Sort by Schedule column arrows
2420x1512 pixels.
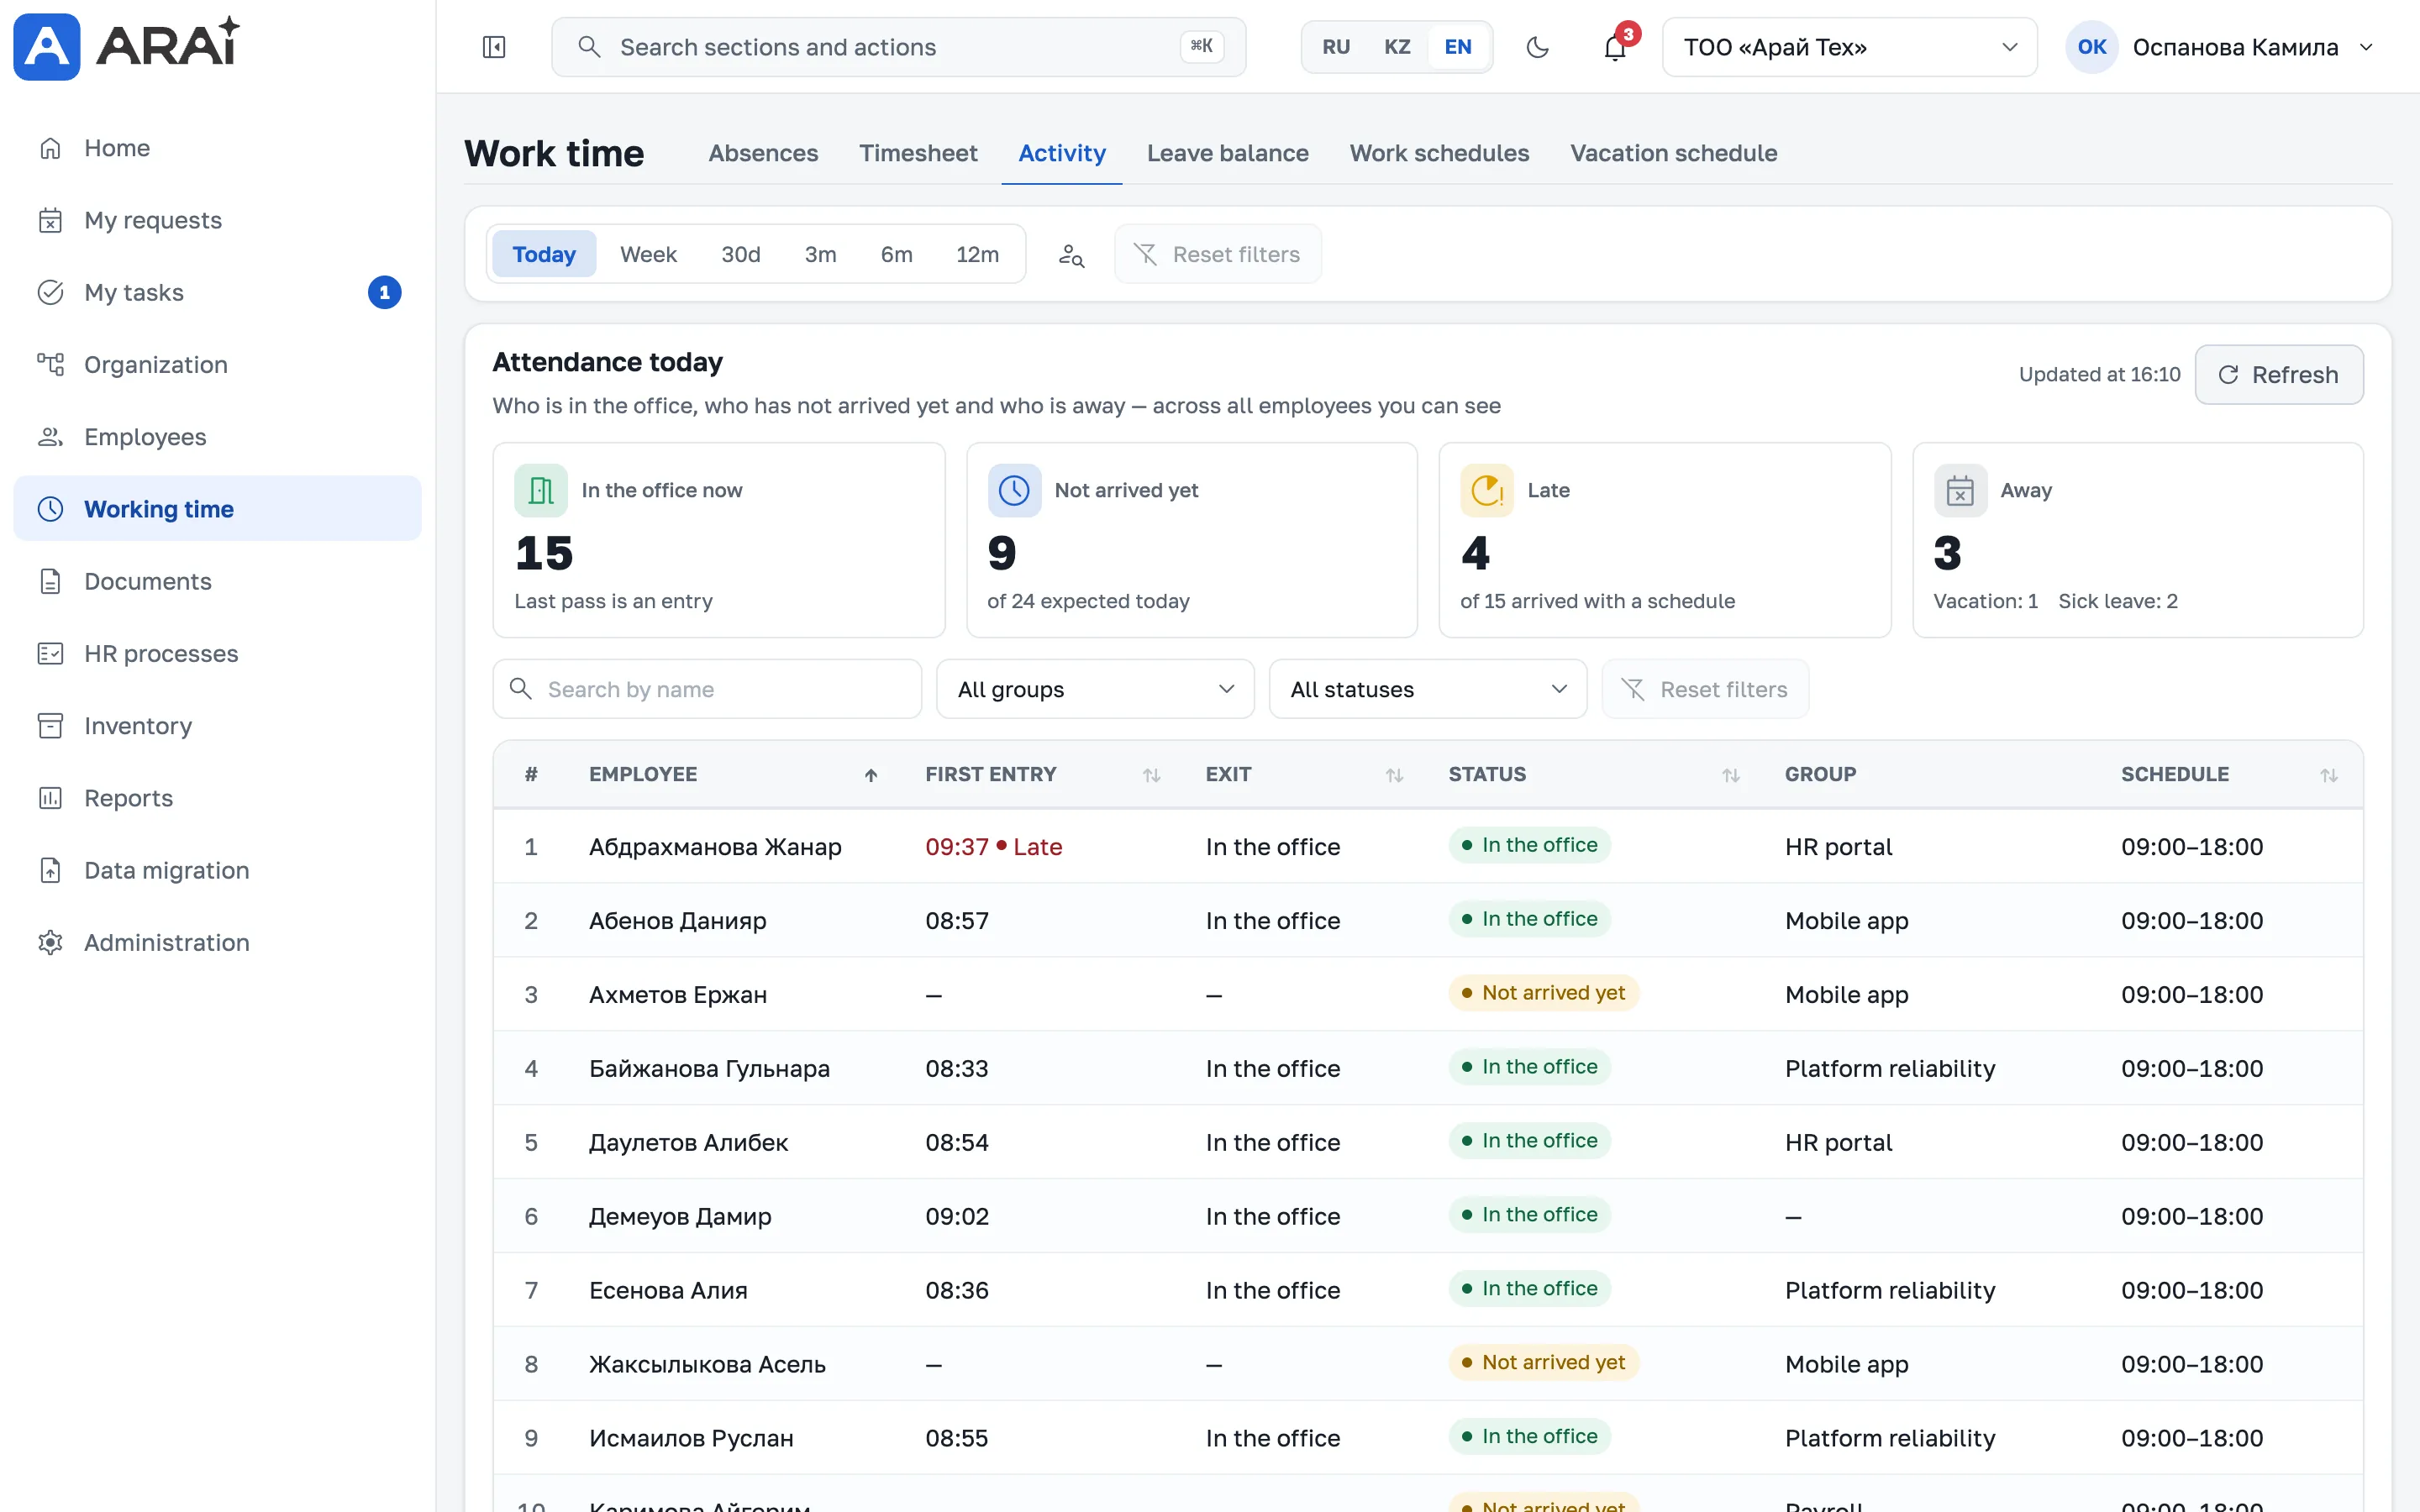2329,775
